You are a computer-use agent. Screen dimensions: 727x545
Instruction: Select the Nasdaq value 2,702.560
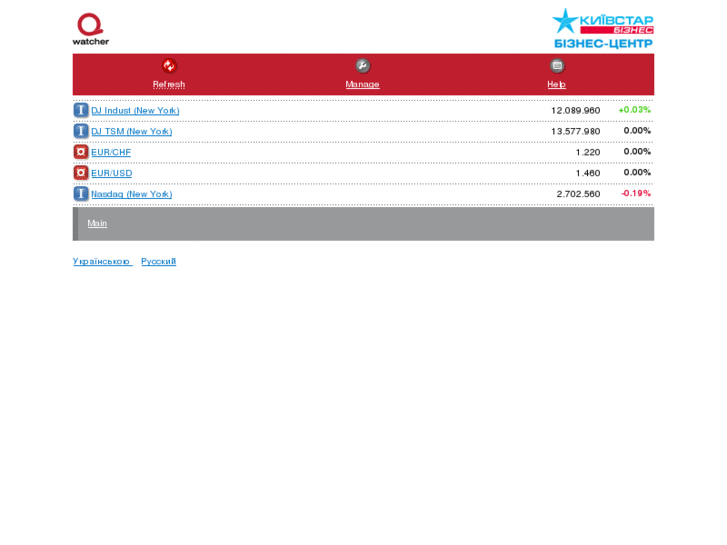coord(578,194)
